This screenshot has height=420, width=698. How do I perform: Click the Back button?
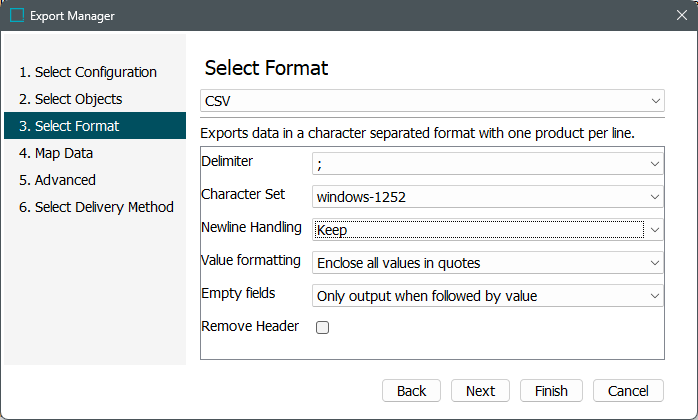pyautogui.click(x=411, y=391)
